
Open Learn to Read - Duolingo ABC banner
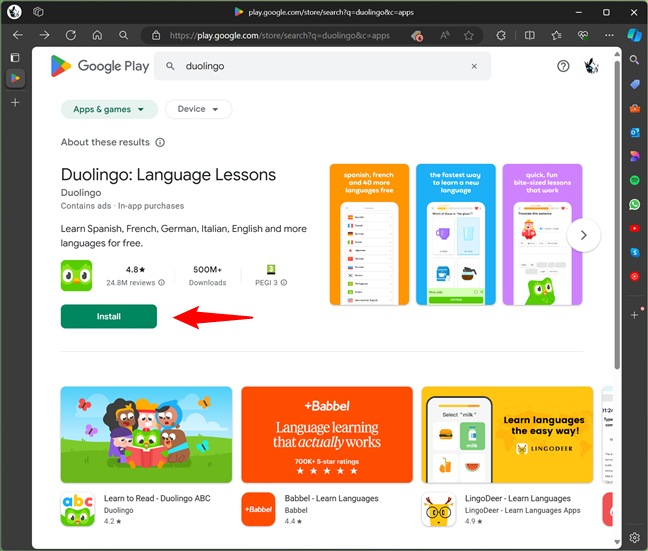(x=146, y=434)
